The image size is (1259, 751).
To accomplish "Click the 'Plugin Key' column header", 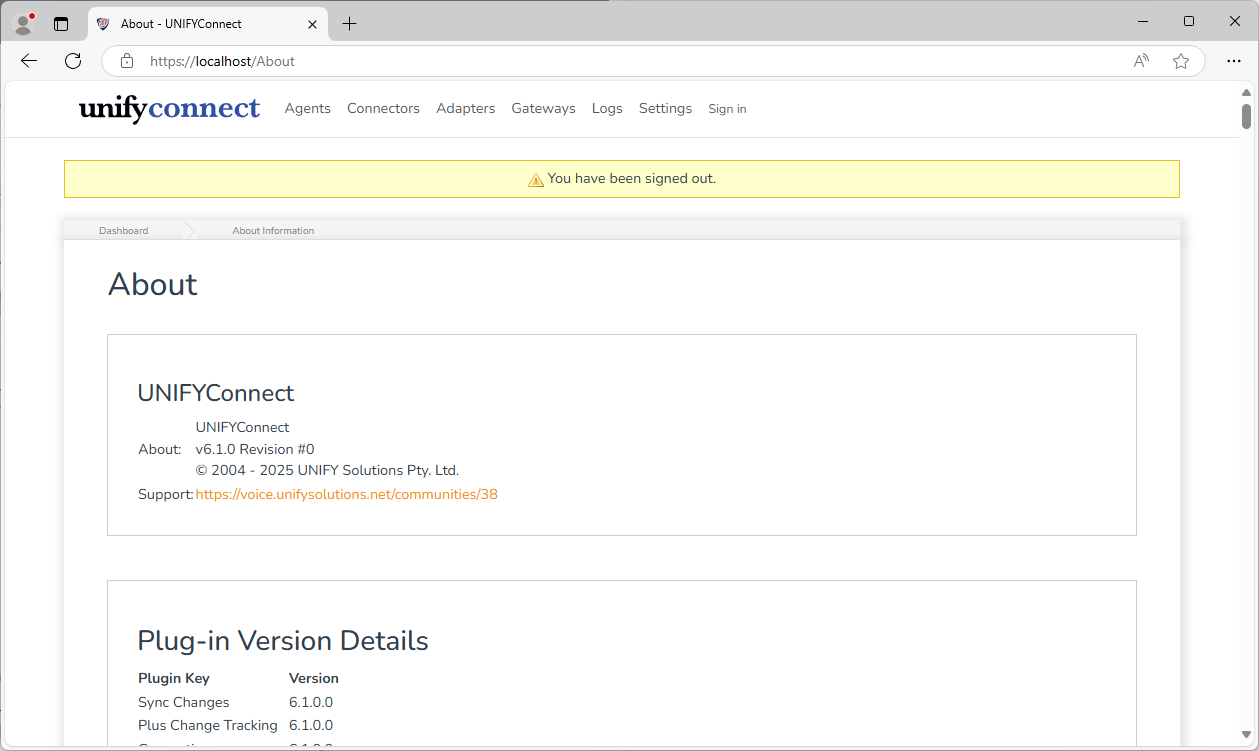I will coord(174,678).
